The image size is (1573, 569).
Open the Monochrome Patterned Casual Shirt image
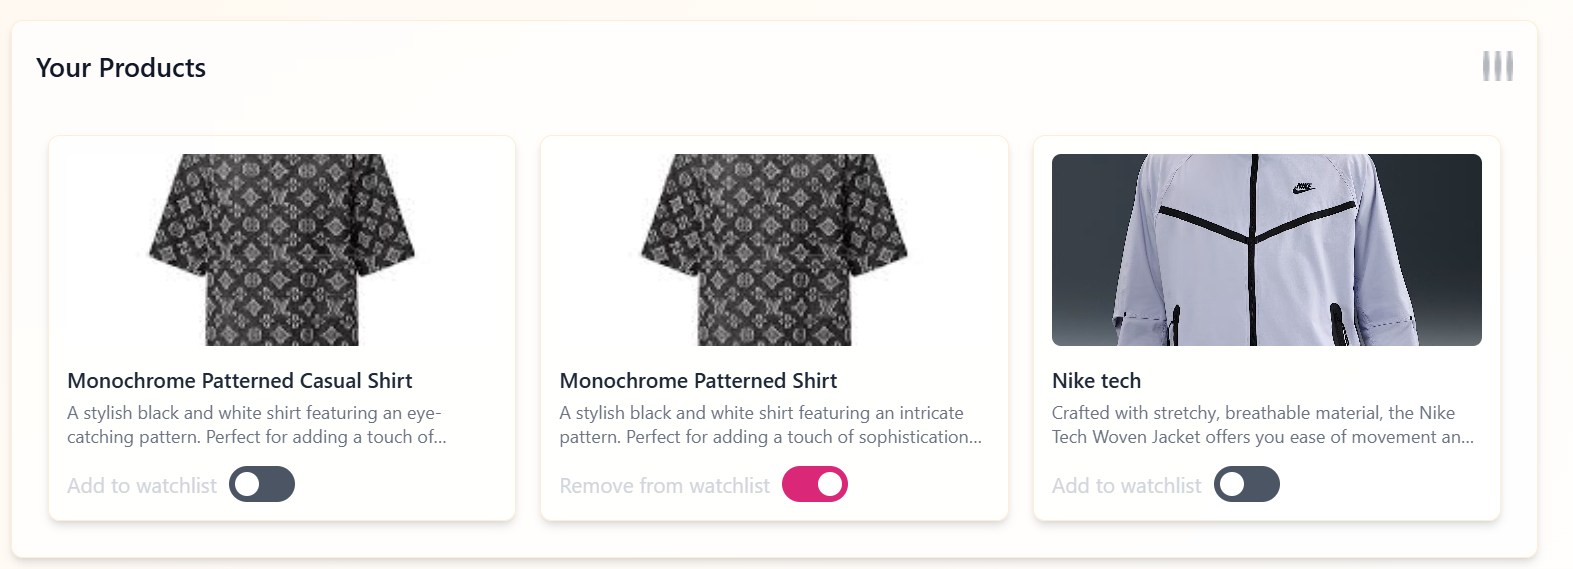pos(282,250)
